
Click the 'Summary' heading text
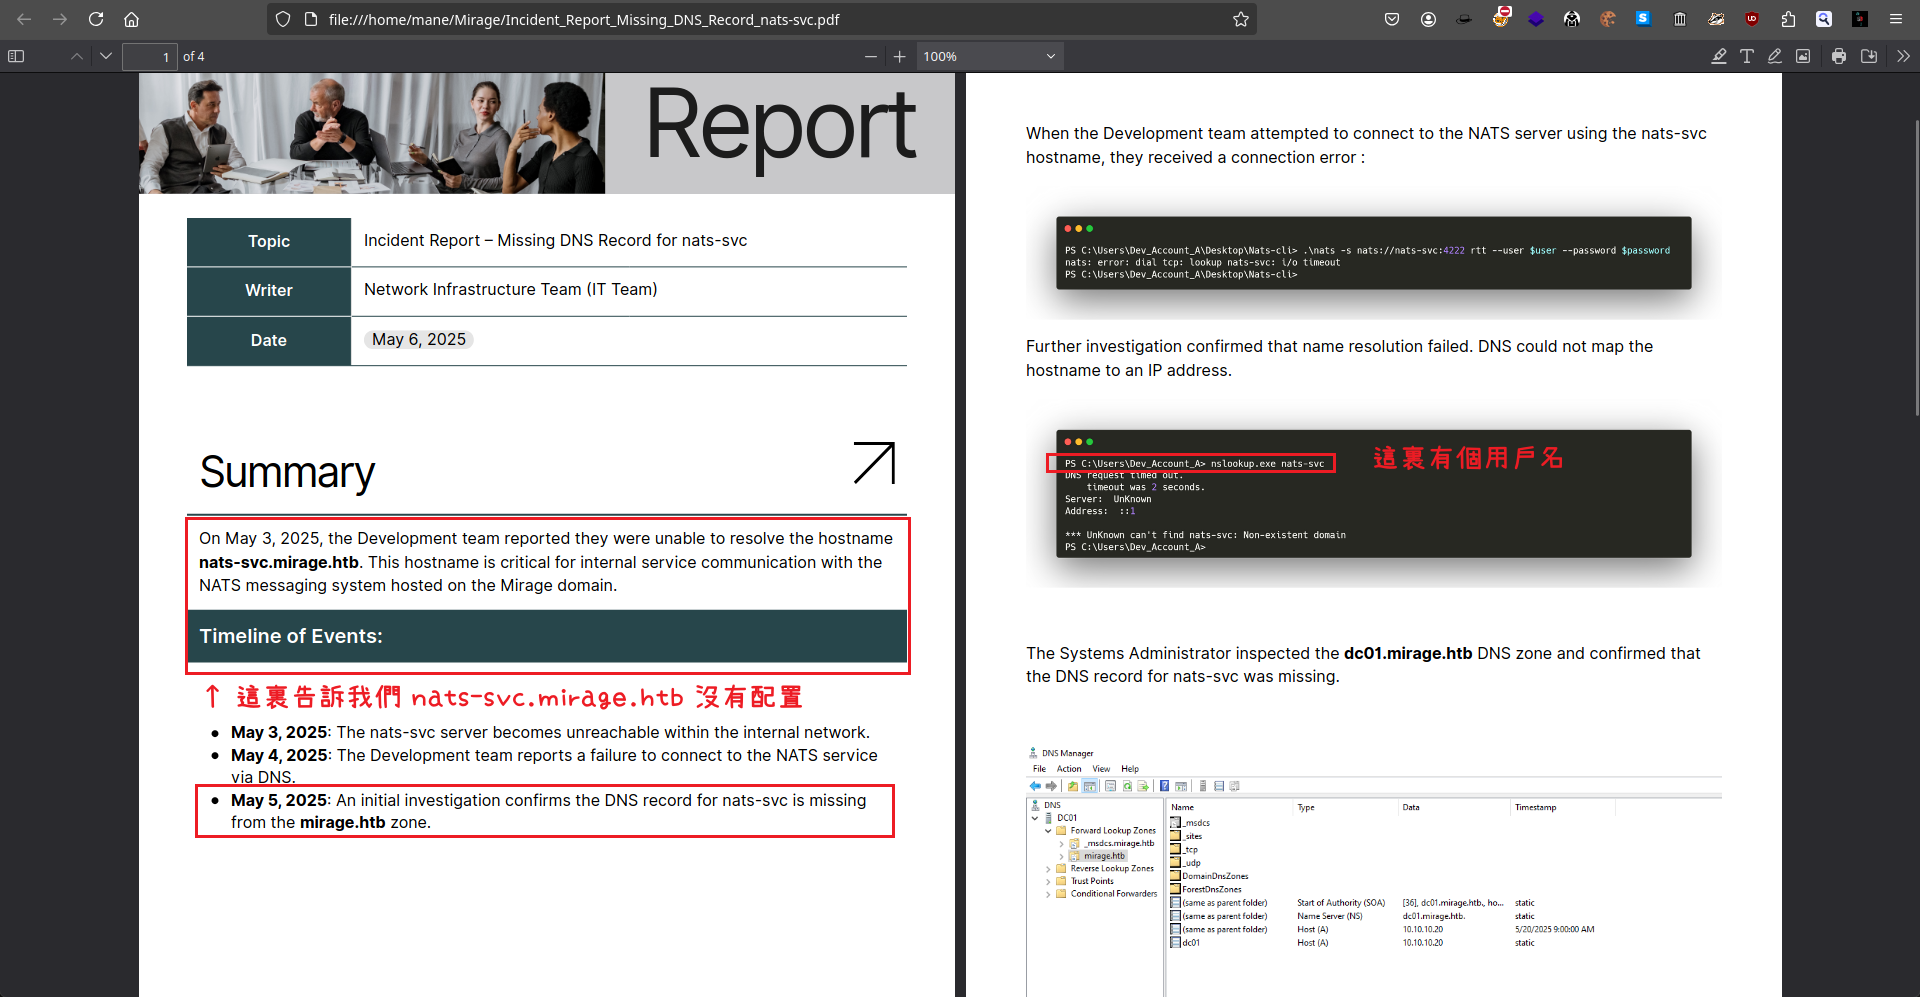click(x=287, y=472)
